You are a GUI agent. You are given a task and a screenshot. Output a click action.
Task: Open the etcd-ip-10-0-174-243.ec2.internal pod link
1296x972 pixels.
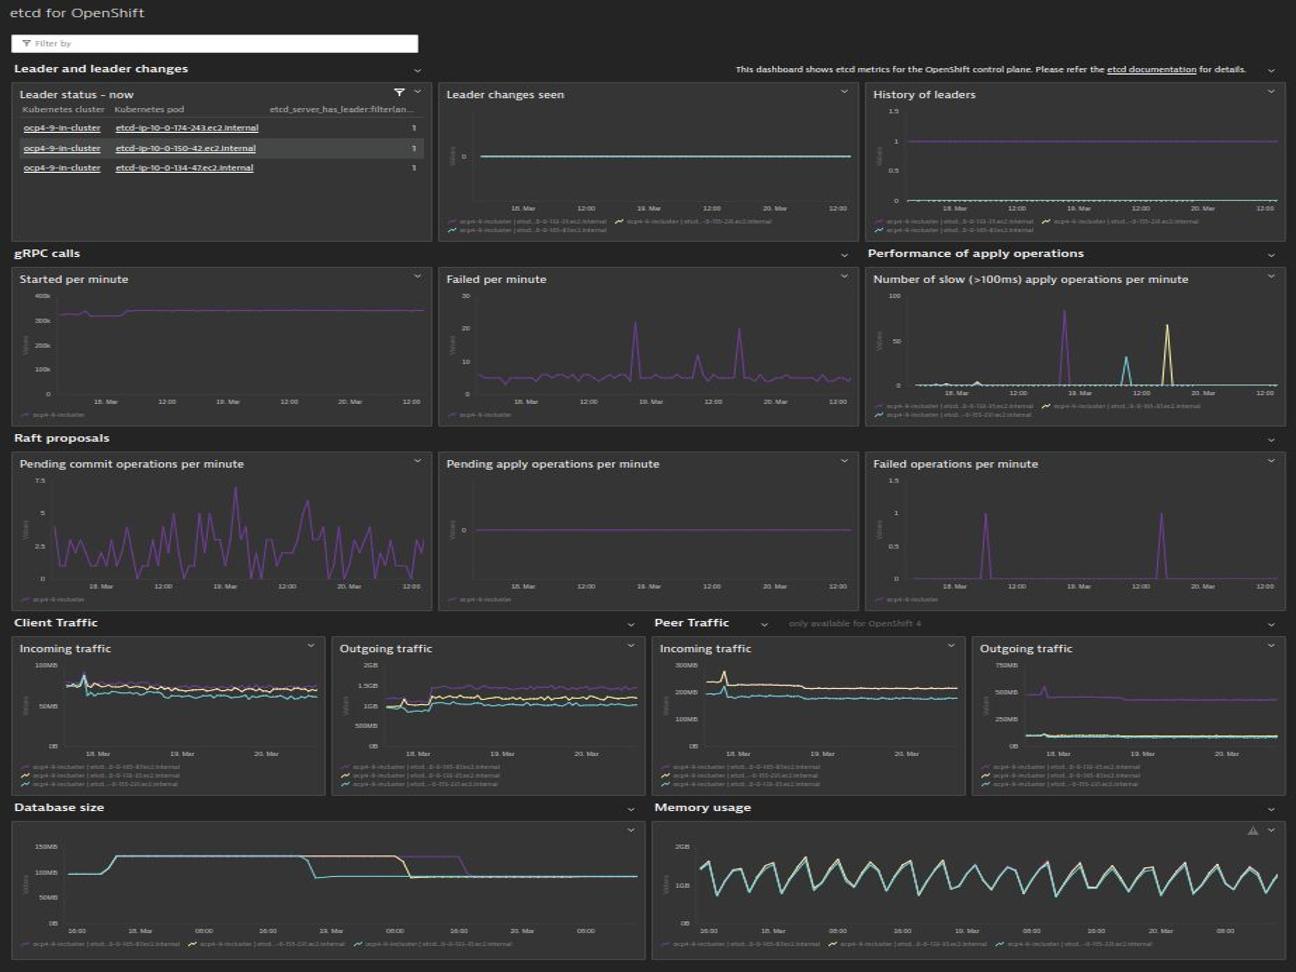186,128
